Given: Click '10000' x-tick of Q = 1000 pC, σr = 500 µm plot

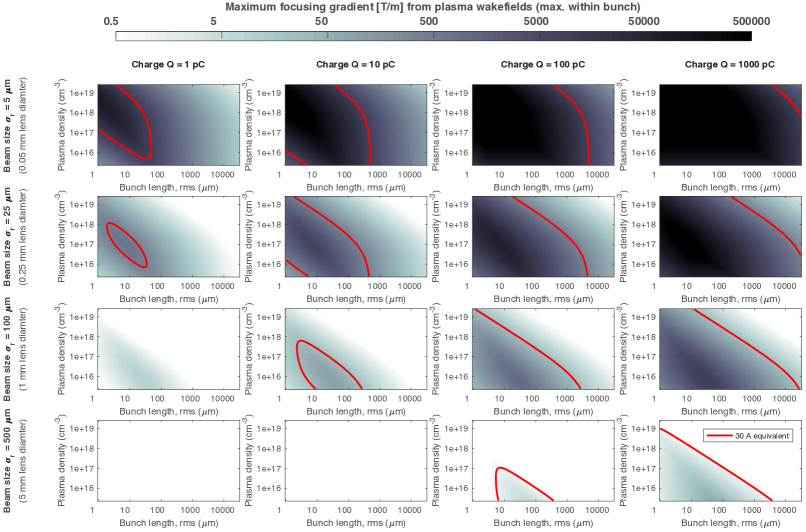Looking at the screenshot, I should click(784, 510).
